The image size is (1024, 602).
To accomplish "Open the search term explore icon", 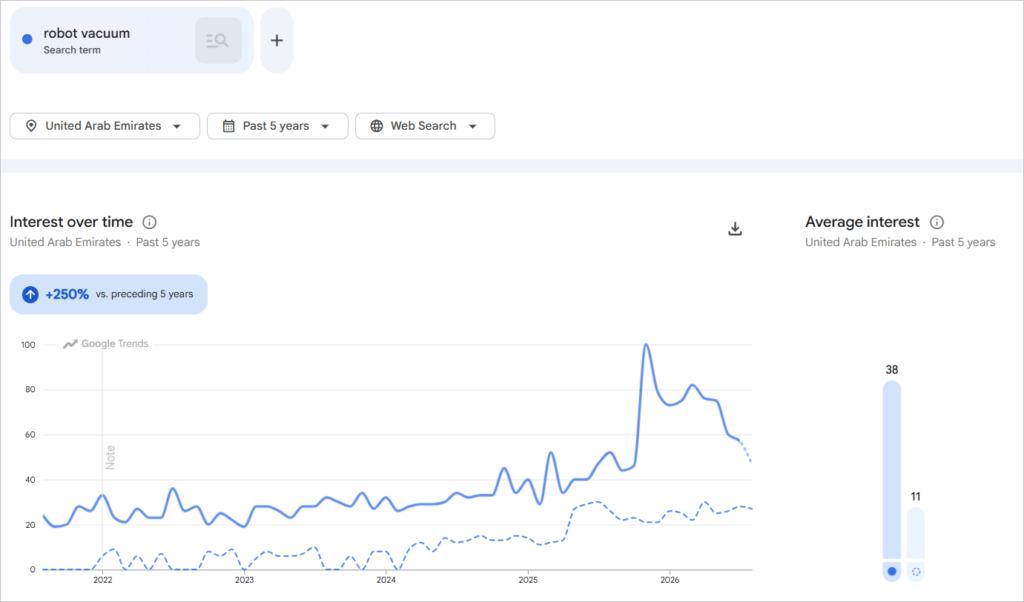I will pyautogui.click(x=218, y=40).
